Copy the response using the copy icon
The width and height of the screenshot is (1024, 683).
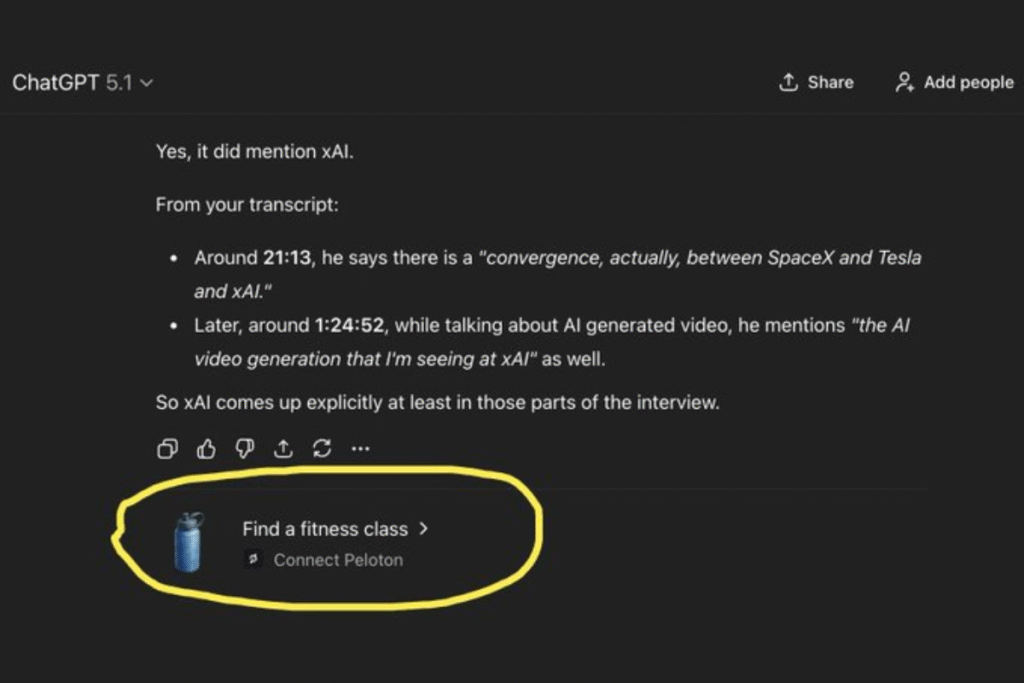[x=167, y=449]
